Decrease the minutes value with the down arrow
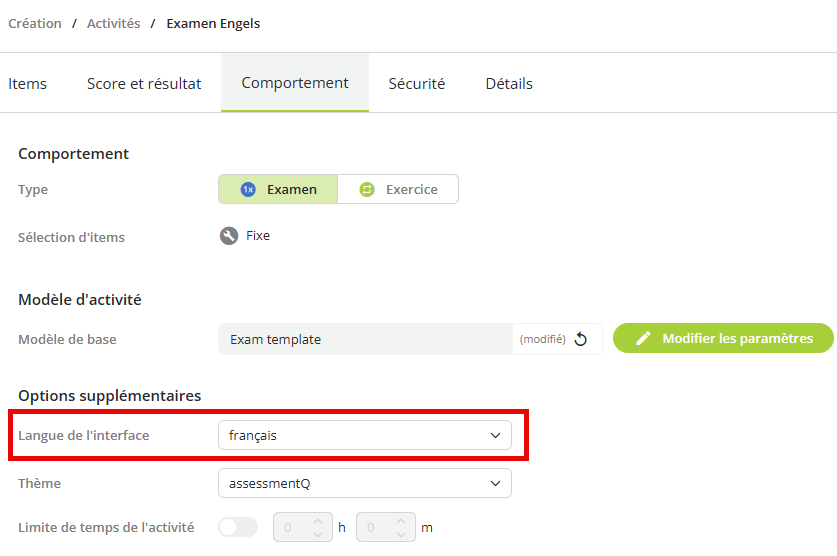This screenshot has height=556, width=837. click(x=401, y=534)
